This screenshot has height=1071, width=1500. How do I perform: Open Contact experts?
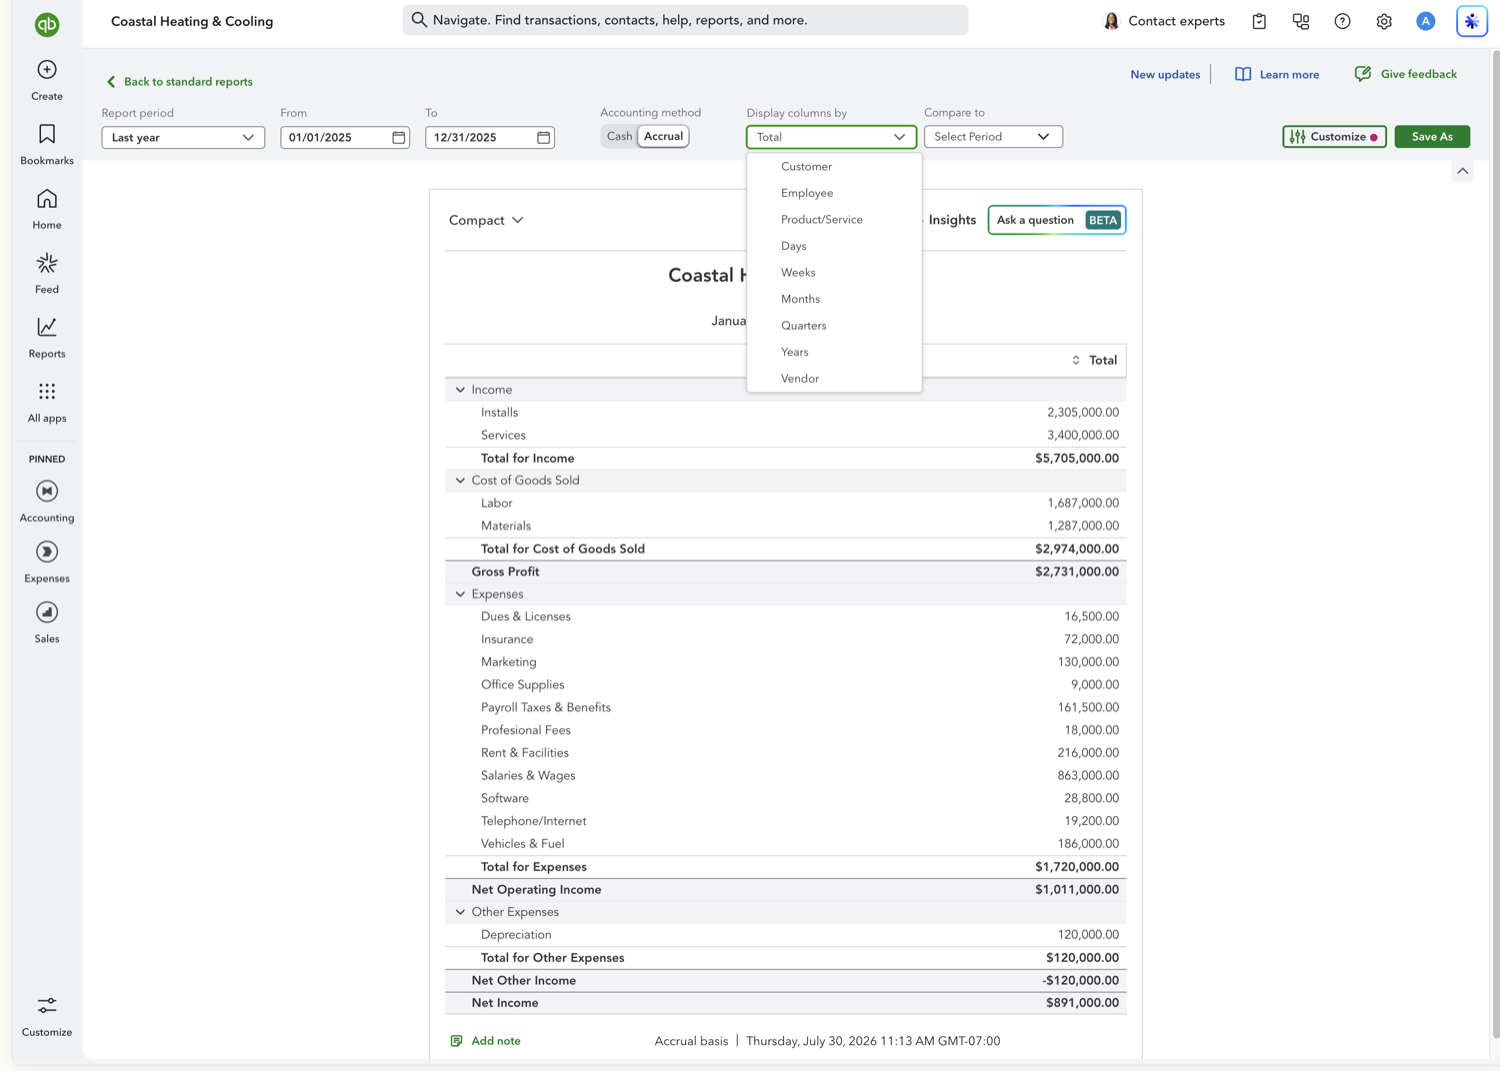tap(1164, 21)
